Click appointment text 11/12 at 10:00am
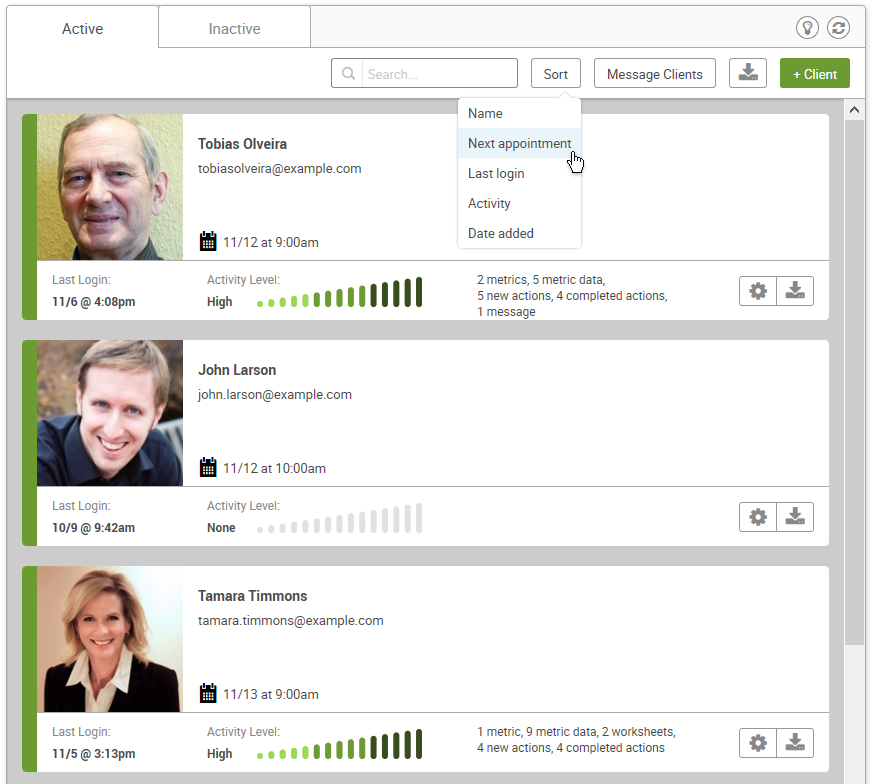Viewport: 873px width, 784px height. (274, 468)
